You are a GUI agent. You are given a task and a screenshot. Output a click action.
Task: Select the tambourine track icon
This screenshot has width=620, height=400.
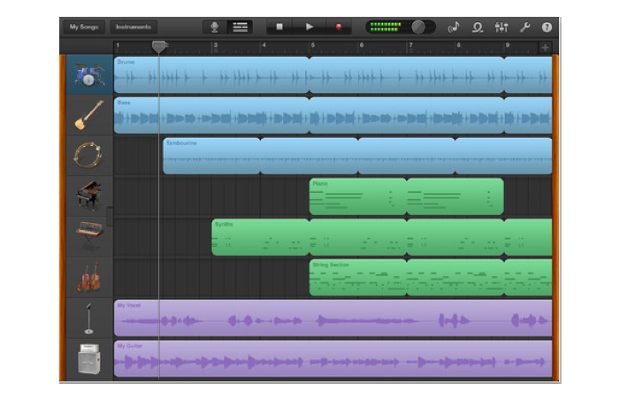pyautogui.click(x=89, y=156)
